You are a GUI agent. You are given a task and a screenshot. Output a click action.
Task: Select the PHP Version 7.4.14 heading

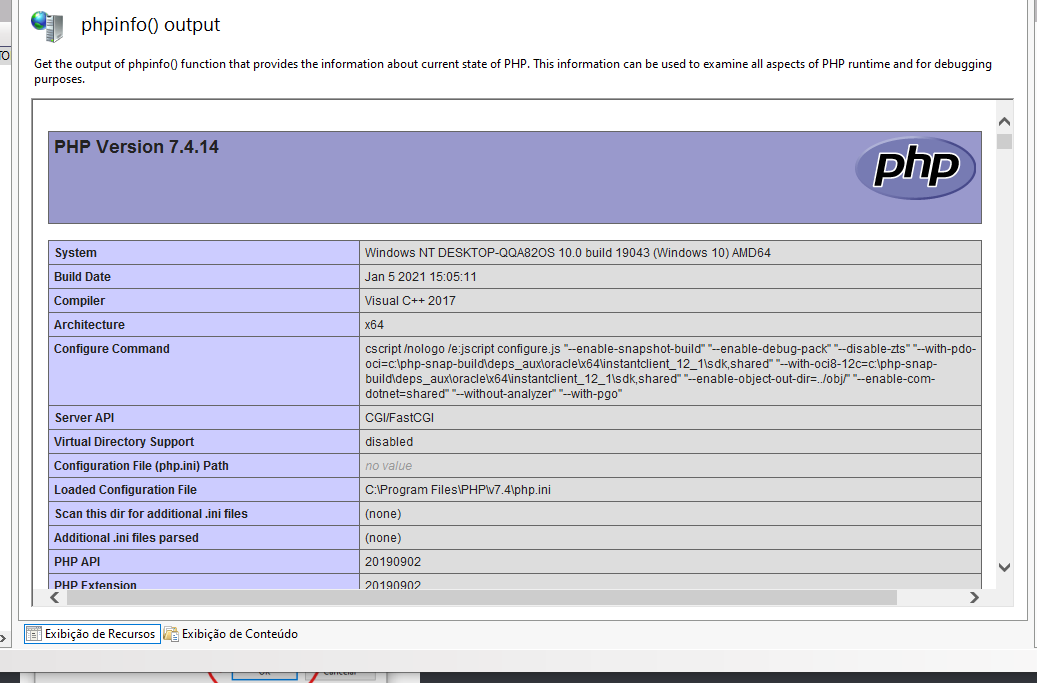pyautogui.click(x=136, y=147)
